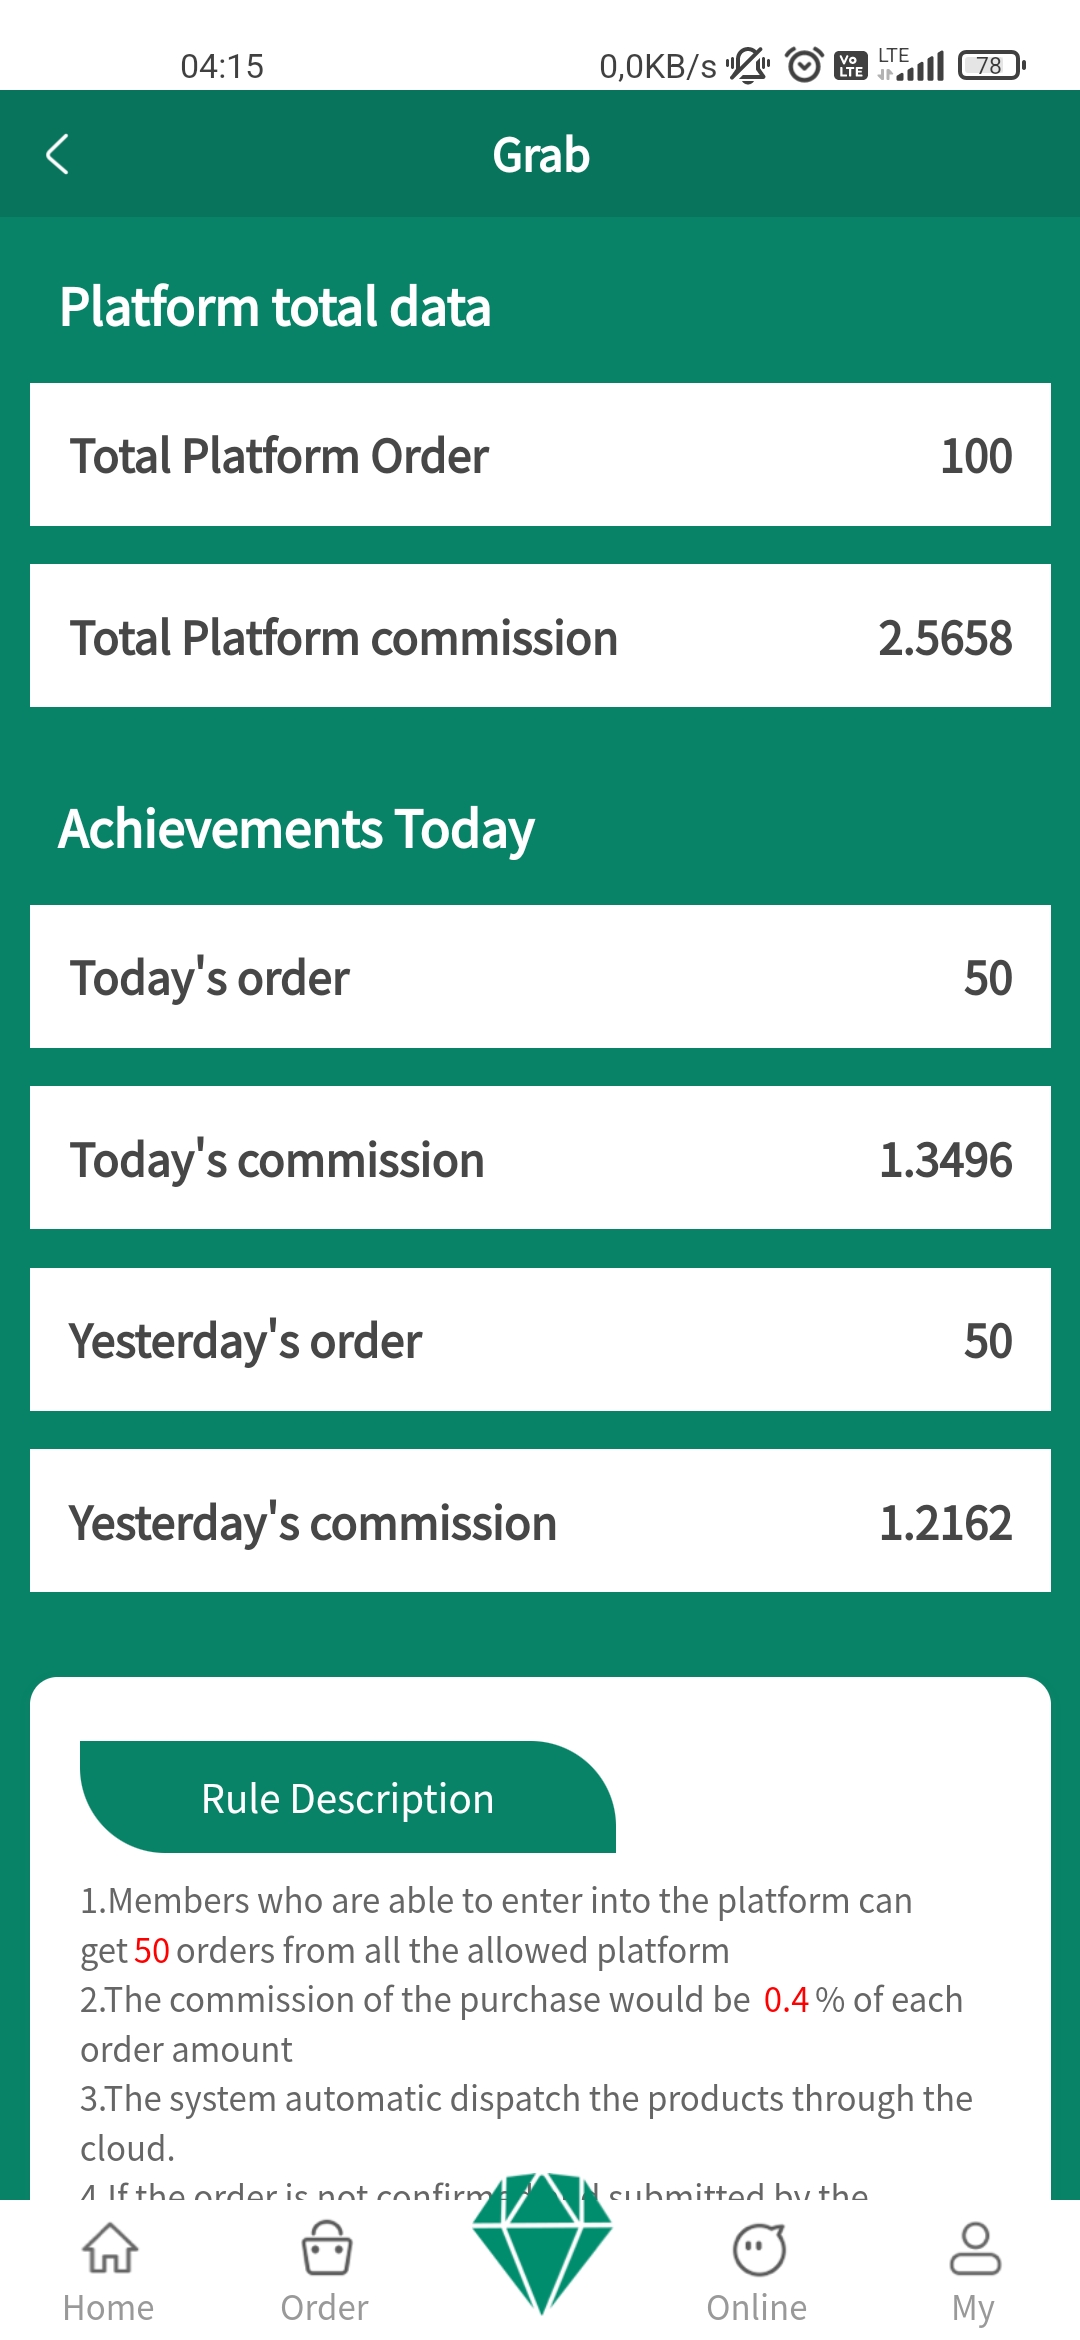
Task: Select the Rule Description tab
Action: pyautogui.click(x=347, y=1797)
